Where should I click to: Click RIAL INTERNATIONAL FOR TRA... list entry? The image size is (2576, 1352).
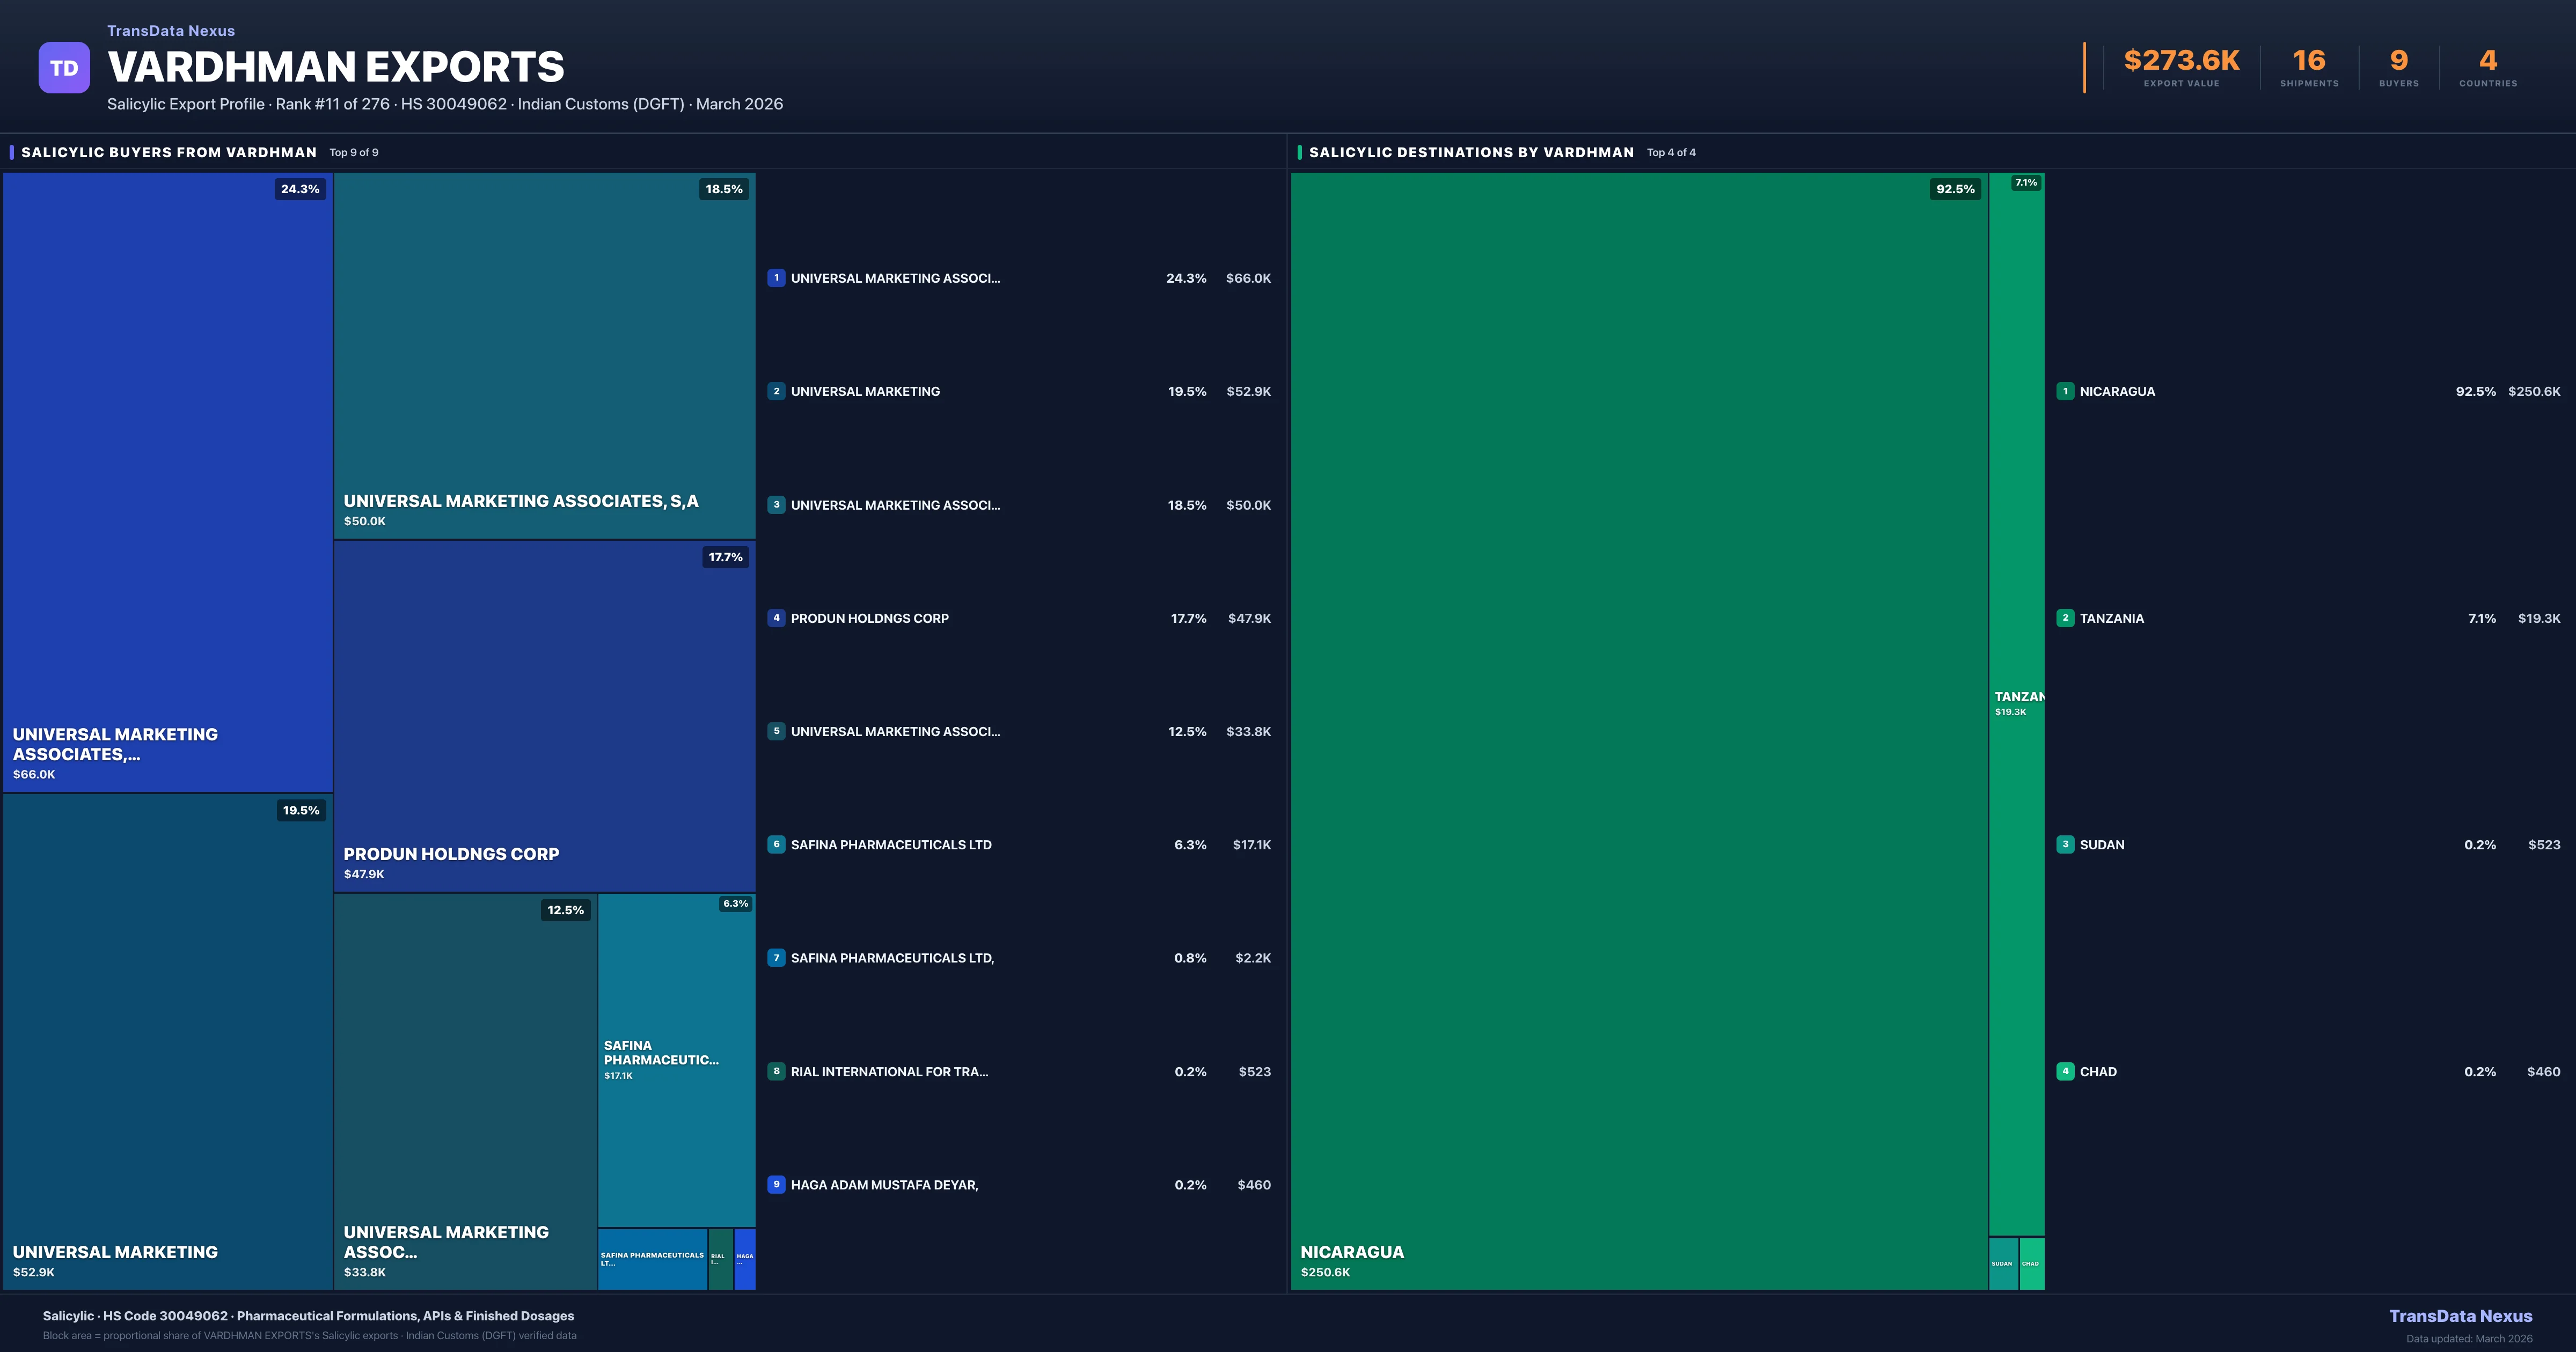point(889,1071)
